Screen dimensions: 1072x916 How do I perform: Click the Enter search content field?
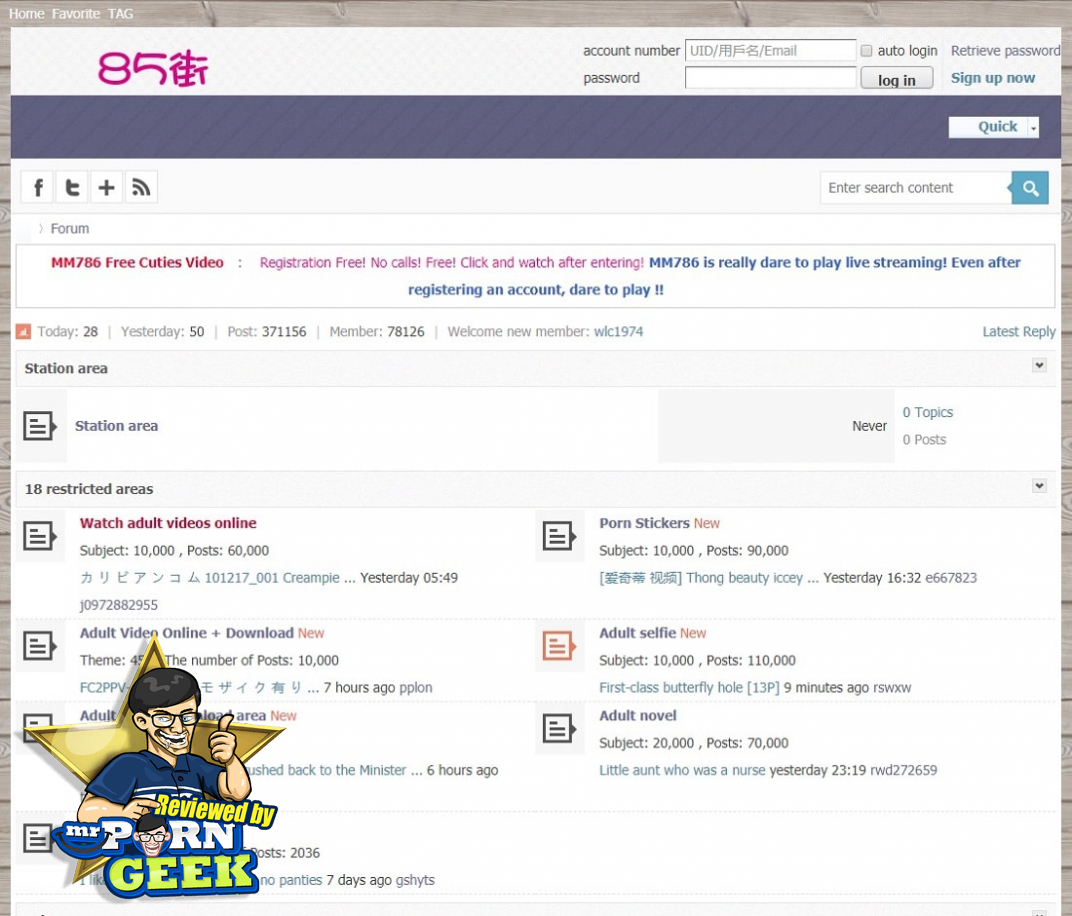click(914, 188)
